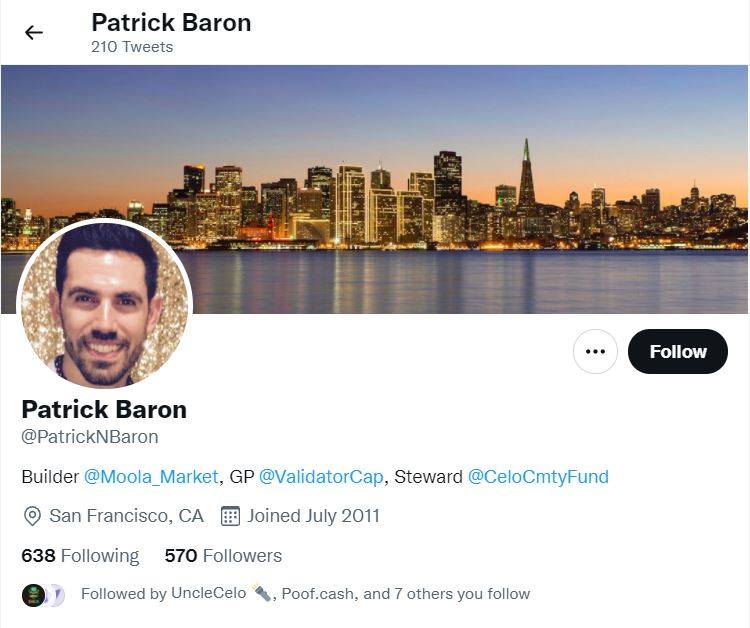The image size is (750, 628).
Task: Open the three-dots more options menu
Action: click(595, 352)
